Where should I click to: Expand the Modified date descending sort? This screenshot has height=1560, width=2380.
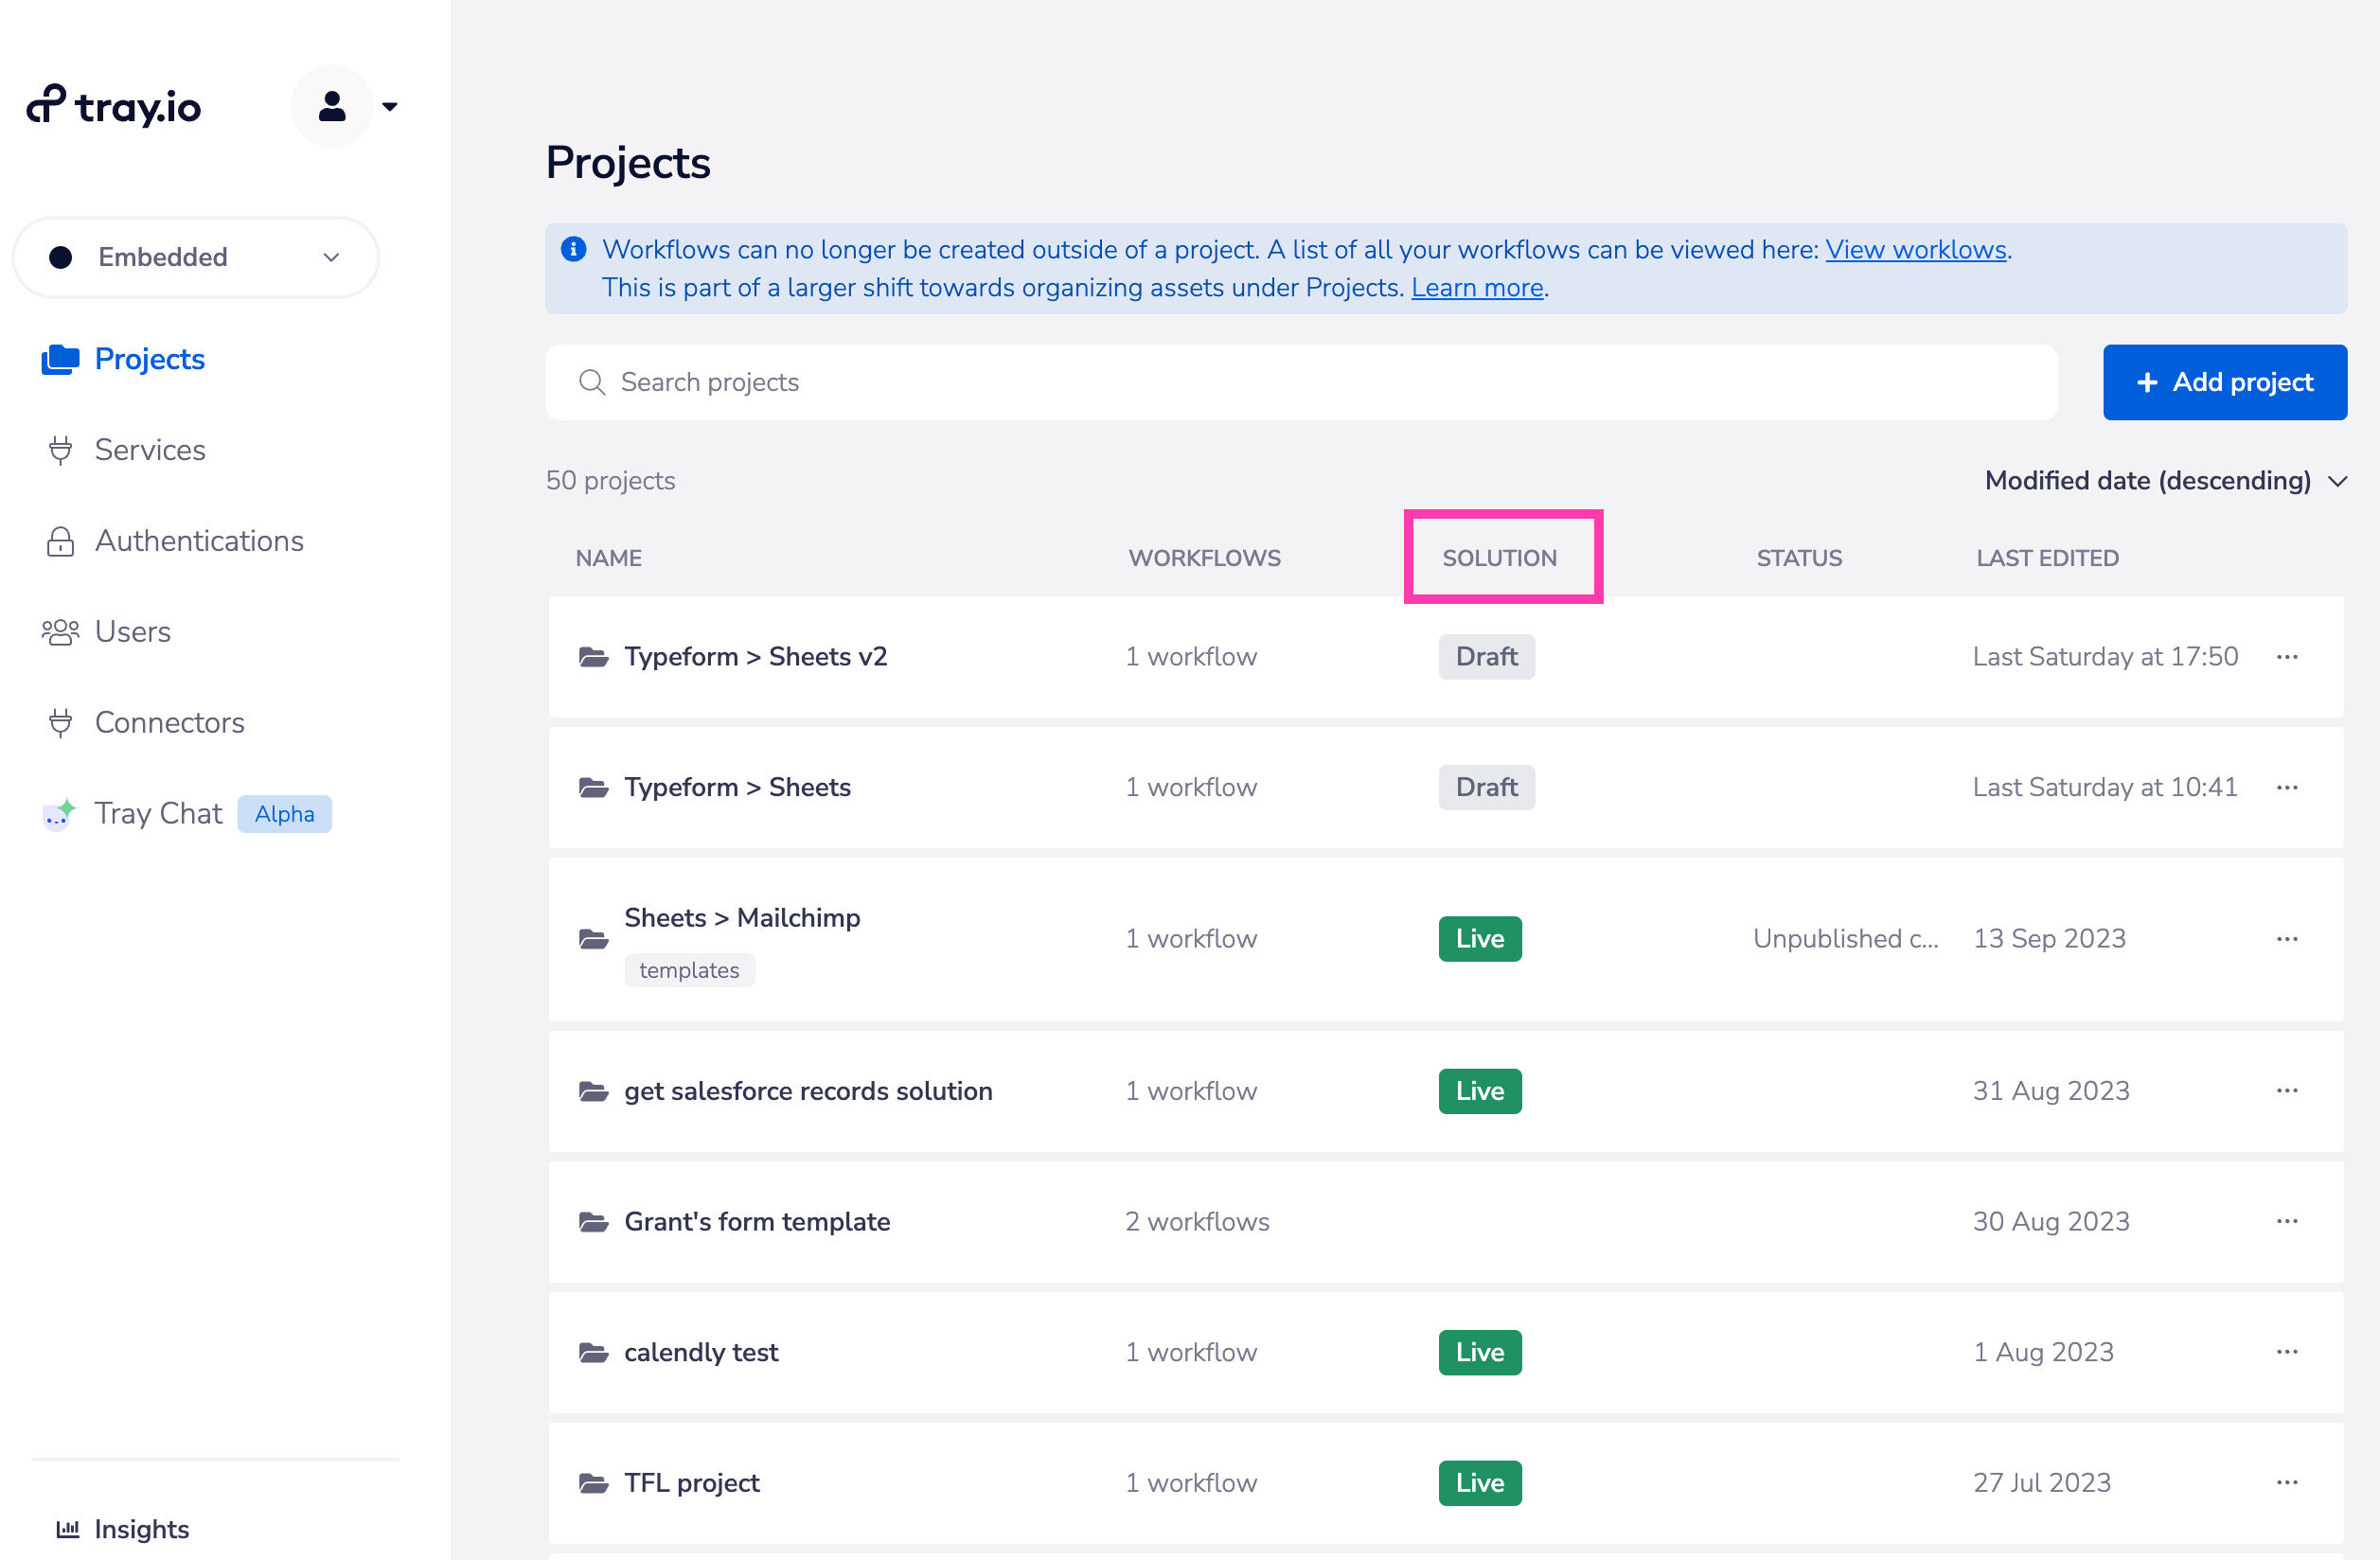[2166, 481]
